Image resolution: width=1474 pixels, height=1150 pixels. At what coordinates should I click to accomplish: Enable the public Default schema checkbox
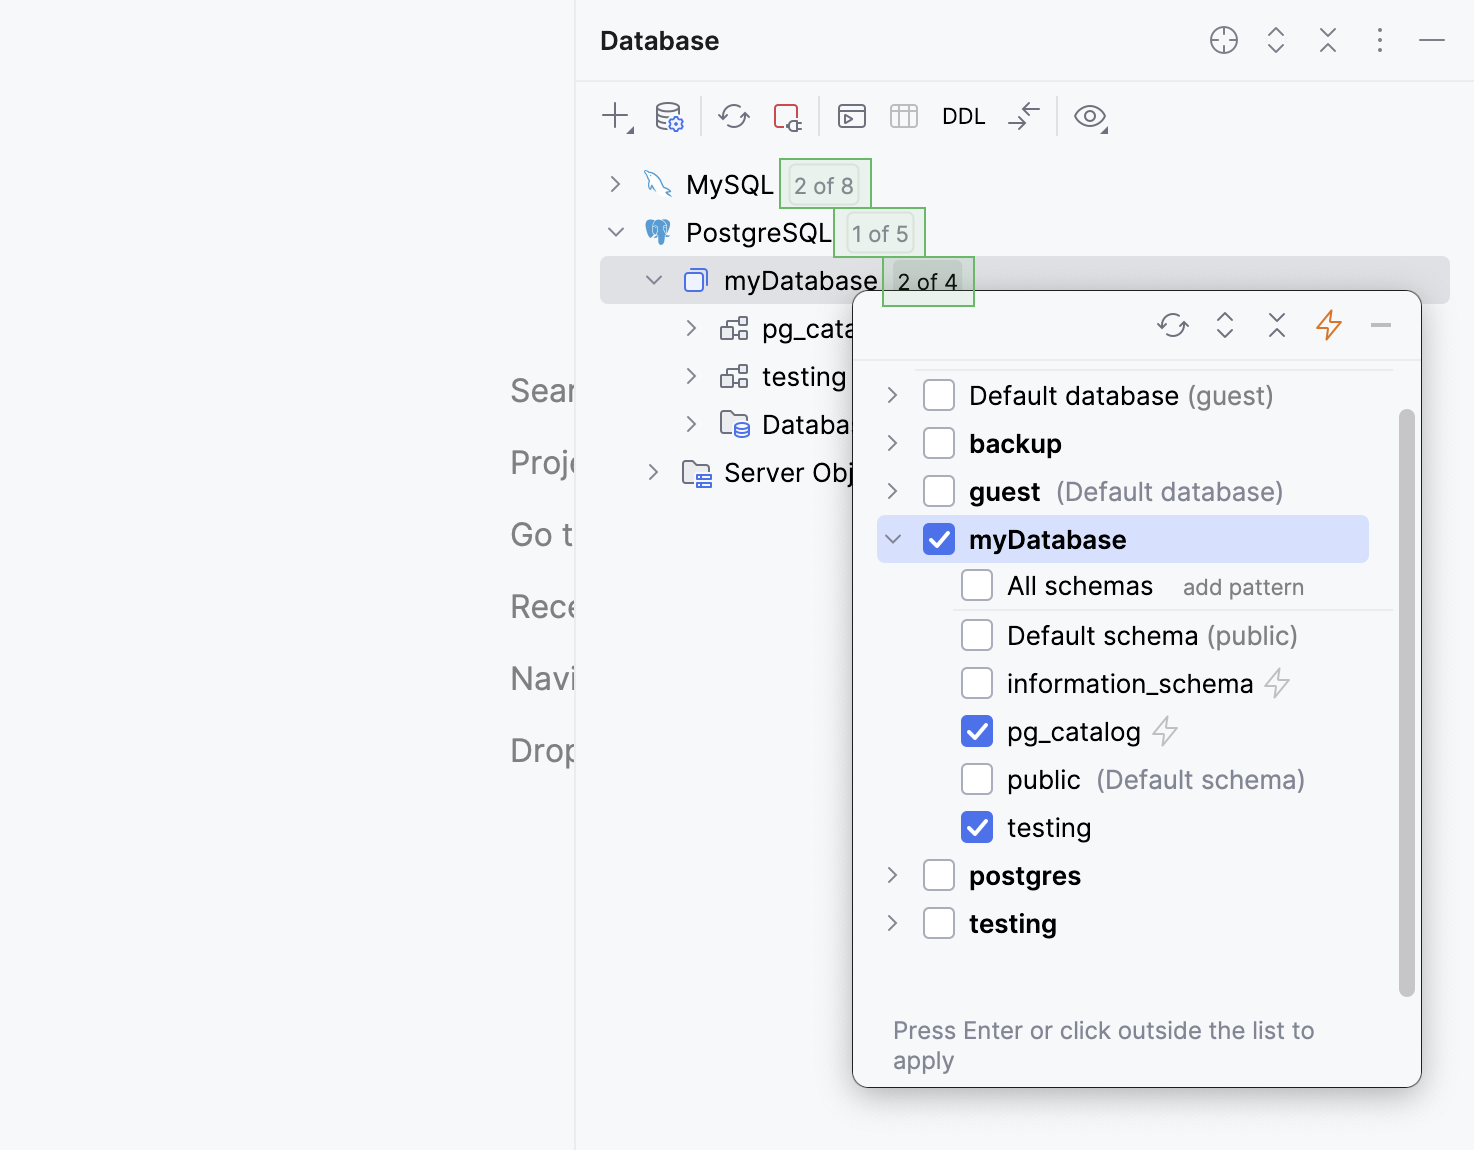[977, 779]
